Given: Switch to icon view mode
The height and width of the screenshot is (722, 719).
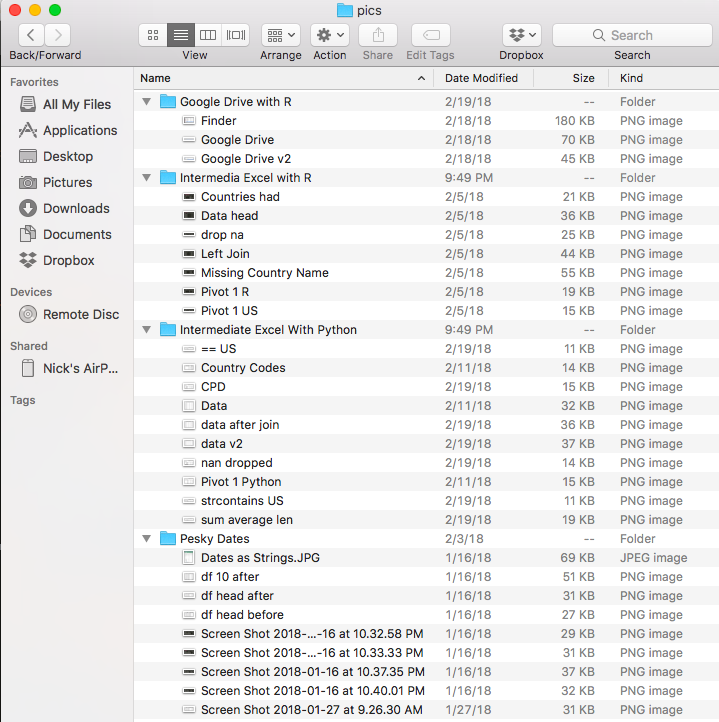Looking at the screenshot, I should tap(153, 35).
